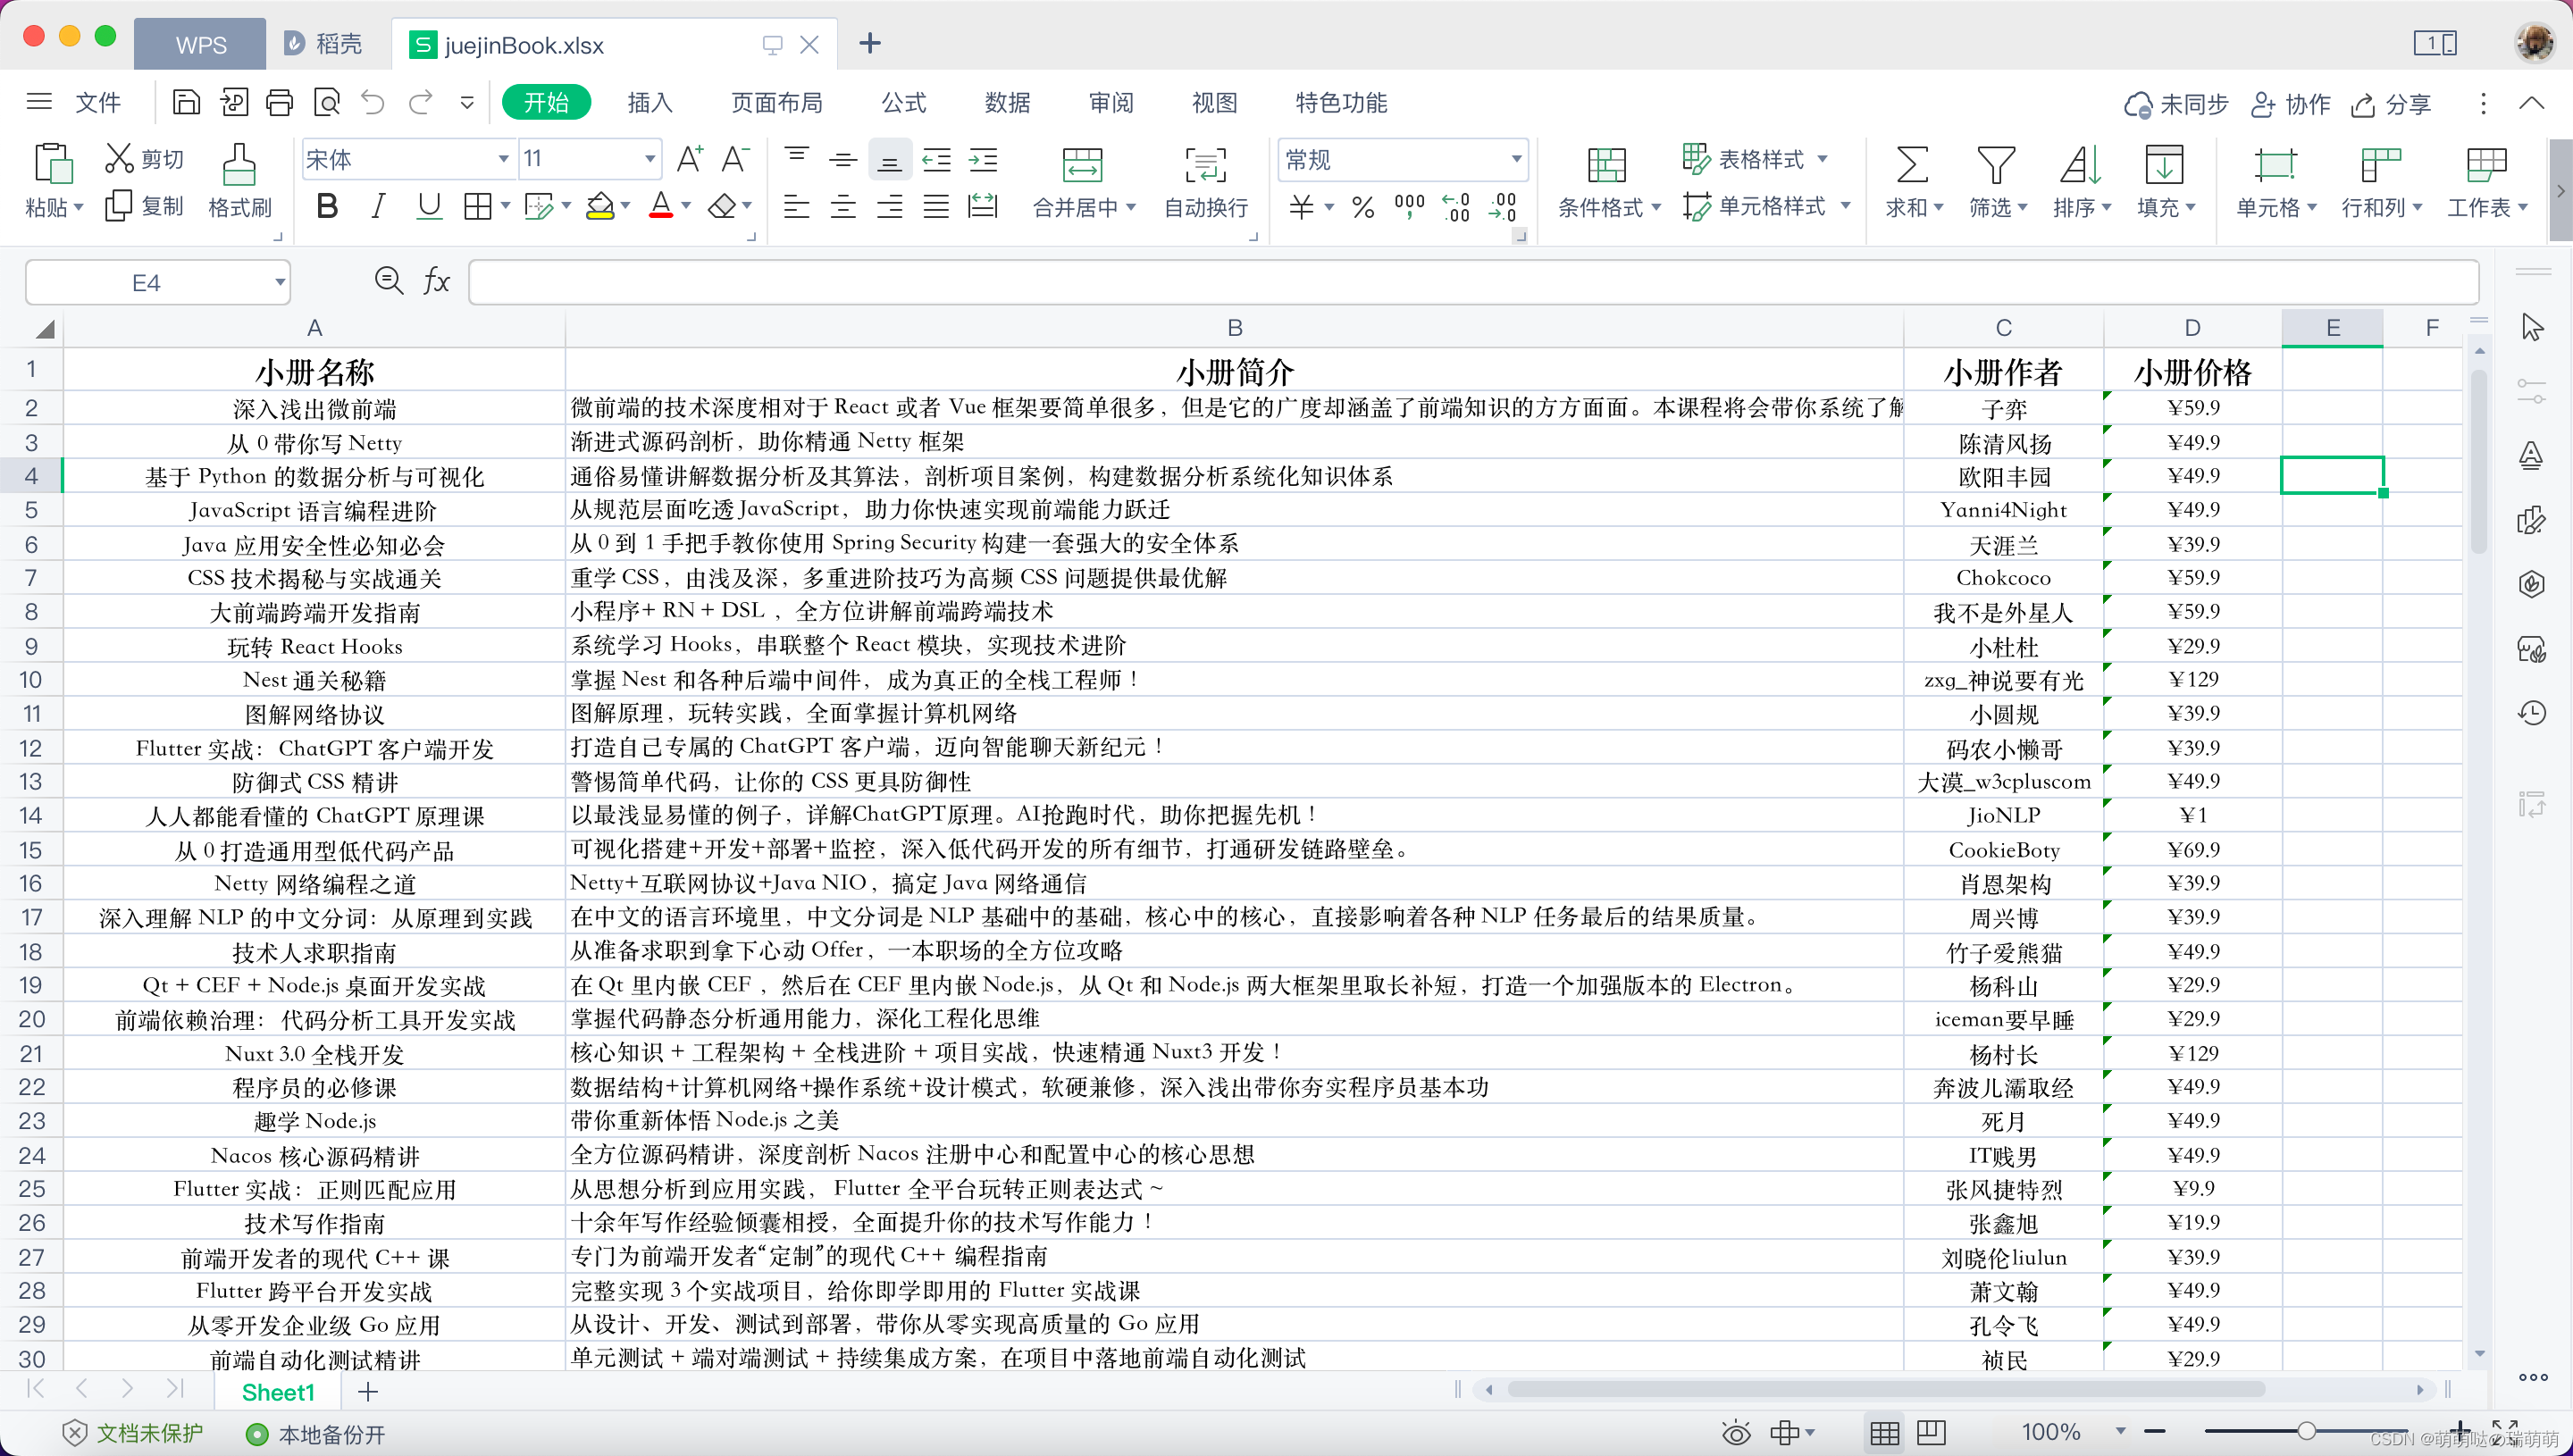Toggle italic formatting
2573x1456 pixels.
point(378,206)
